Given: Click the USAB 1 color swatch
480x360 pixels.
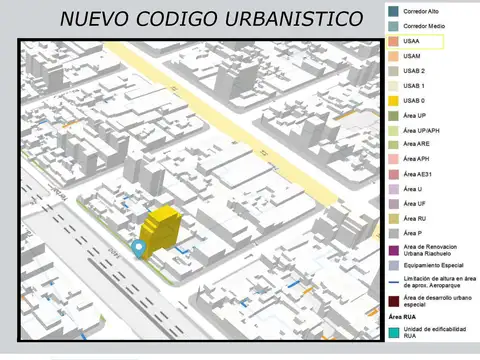Looking at the screenshot, I should pyautogui.click(x=393, y=86).
